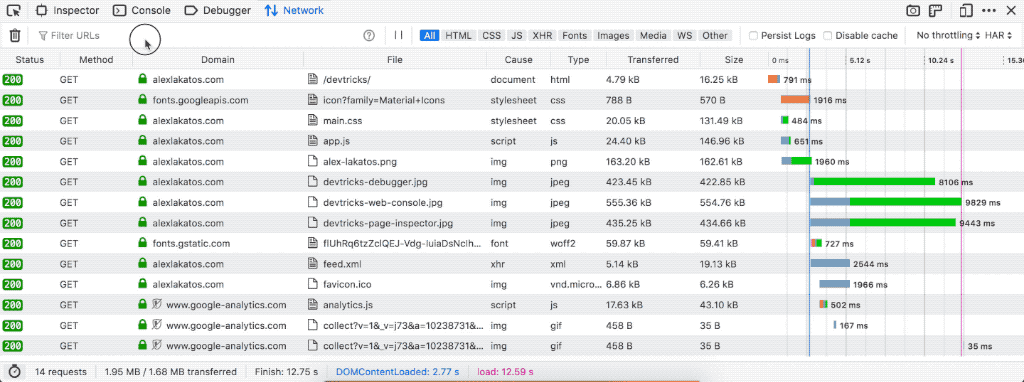Sort by the Method column header
Image resolution: width=1024 pixels, height=382 pixels.
point(96,59)
